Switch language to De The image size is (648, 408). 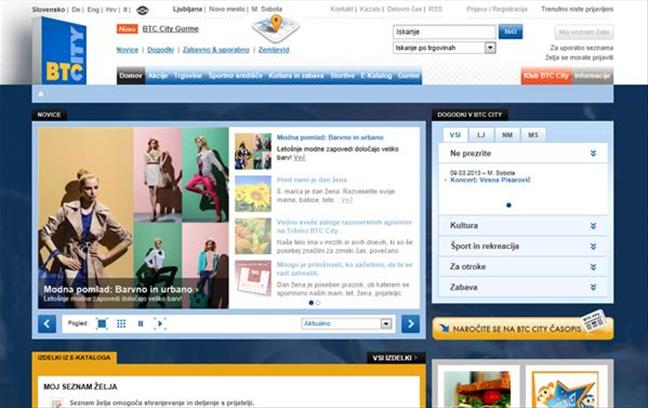point(76,9)
